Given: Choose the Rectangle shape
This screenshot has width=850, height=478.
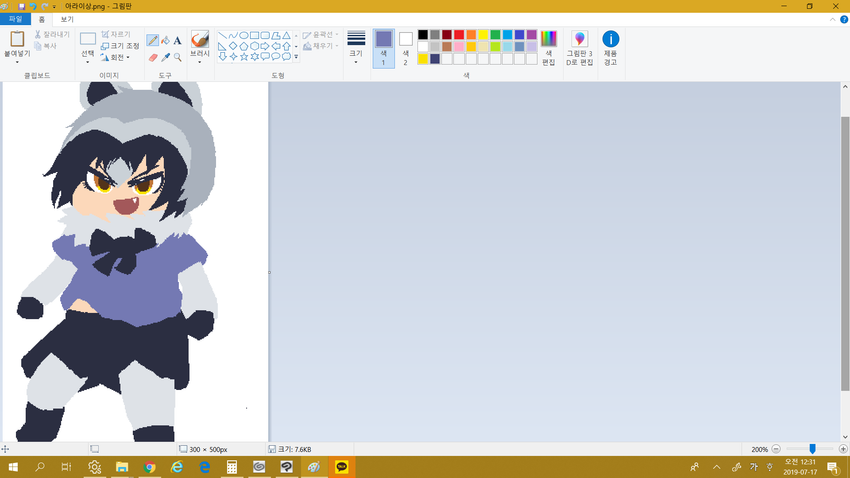Looking at the screenshot, I should 254,35.
